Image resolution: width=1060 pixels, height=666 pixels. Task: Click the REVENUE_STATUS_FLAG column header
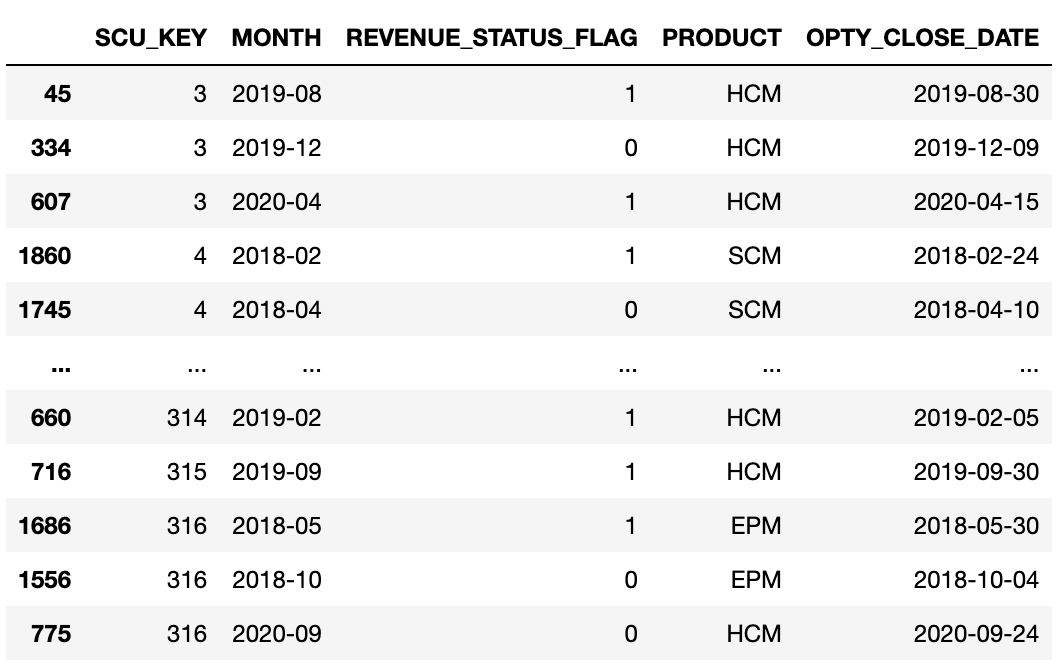point(491,39)
